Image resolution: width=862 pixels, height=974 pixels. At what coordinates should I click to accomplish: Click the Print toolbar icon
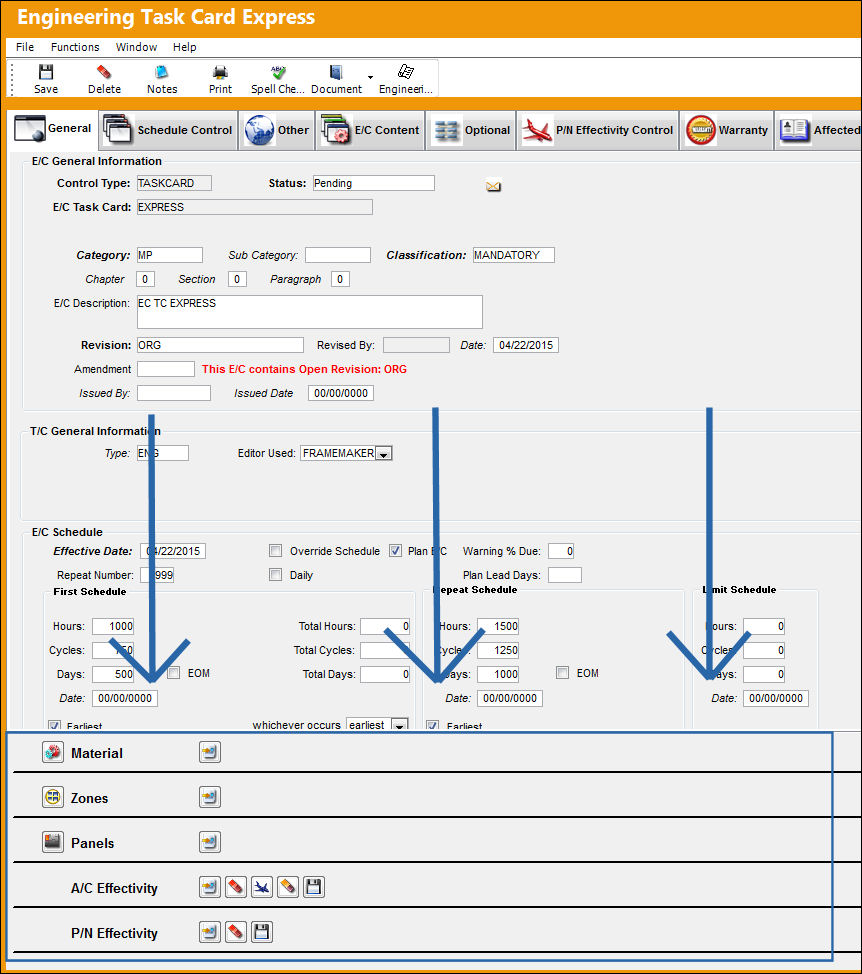point(220,79)
